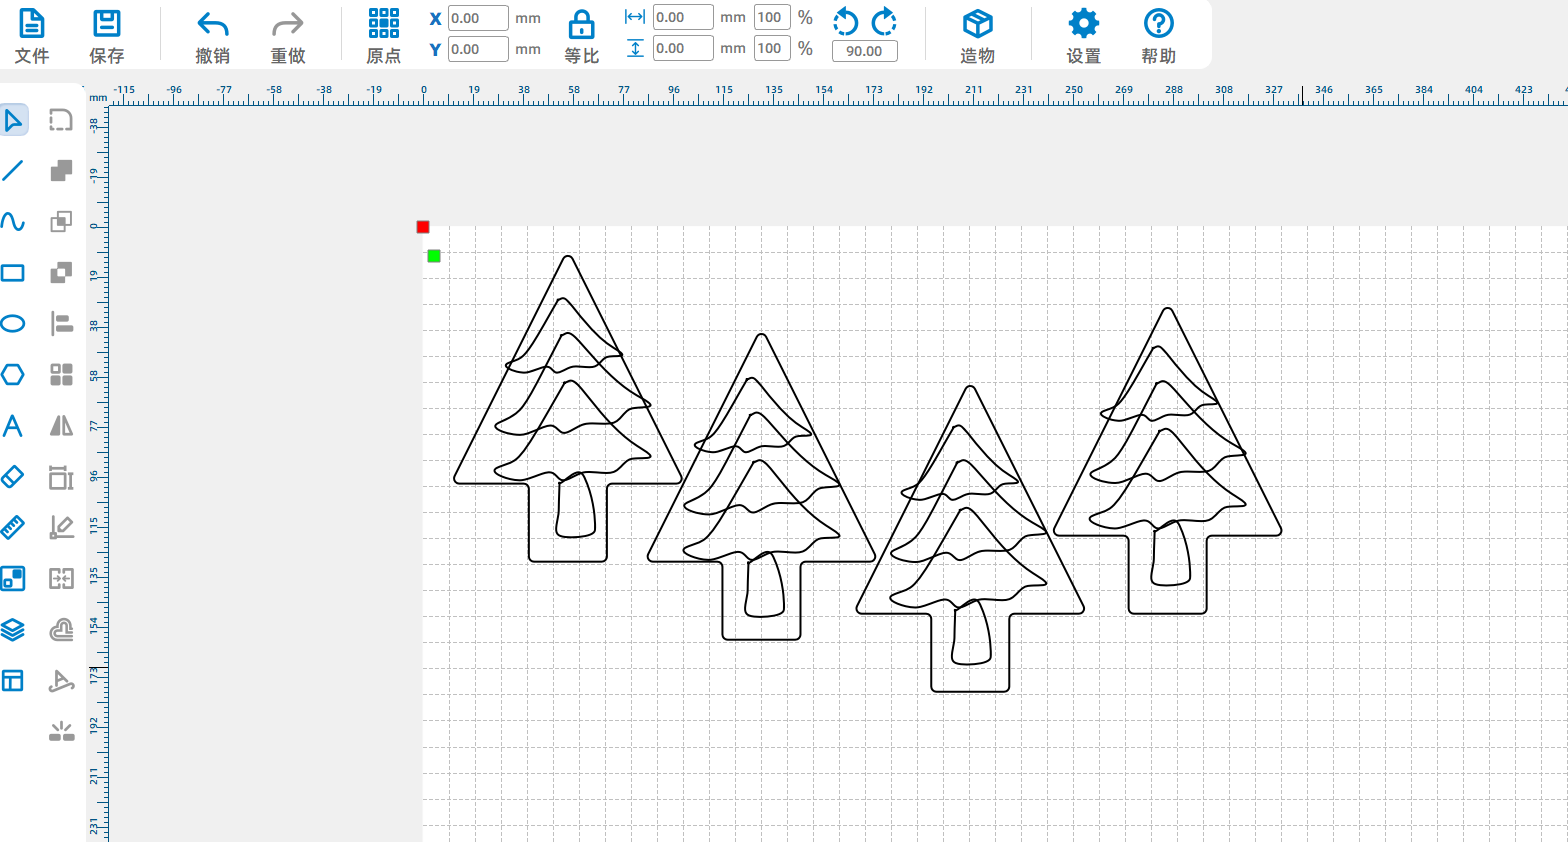Choose the straight line drawing tool
This screenshot has height=842, width=1568.
coord(13,171)
